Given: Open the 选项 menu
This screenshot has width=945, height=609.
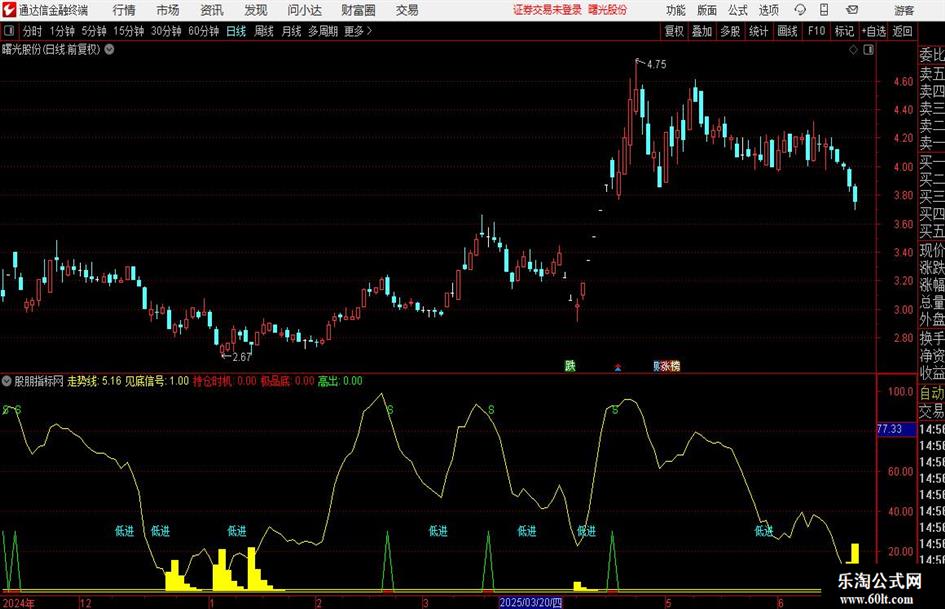Looking at the screenshot, I should (x=768, y=10).
